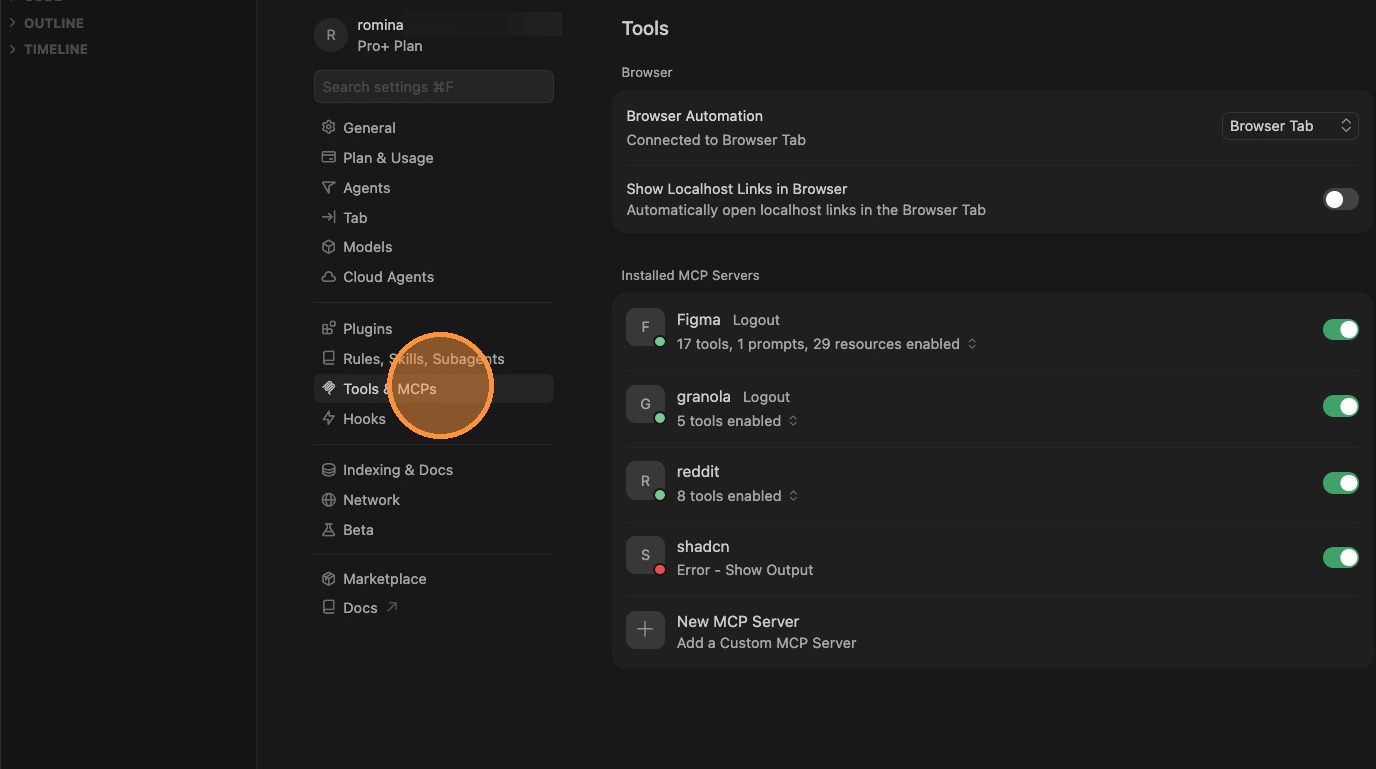The height and width of the screenshot is (769, 1376).
Task: Open the Browser Tab dropdown
Action: point(1290,125)
